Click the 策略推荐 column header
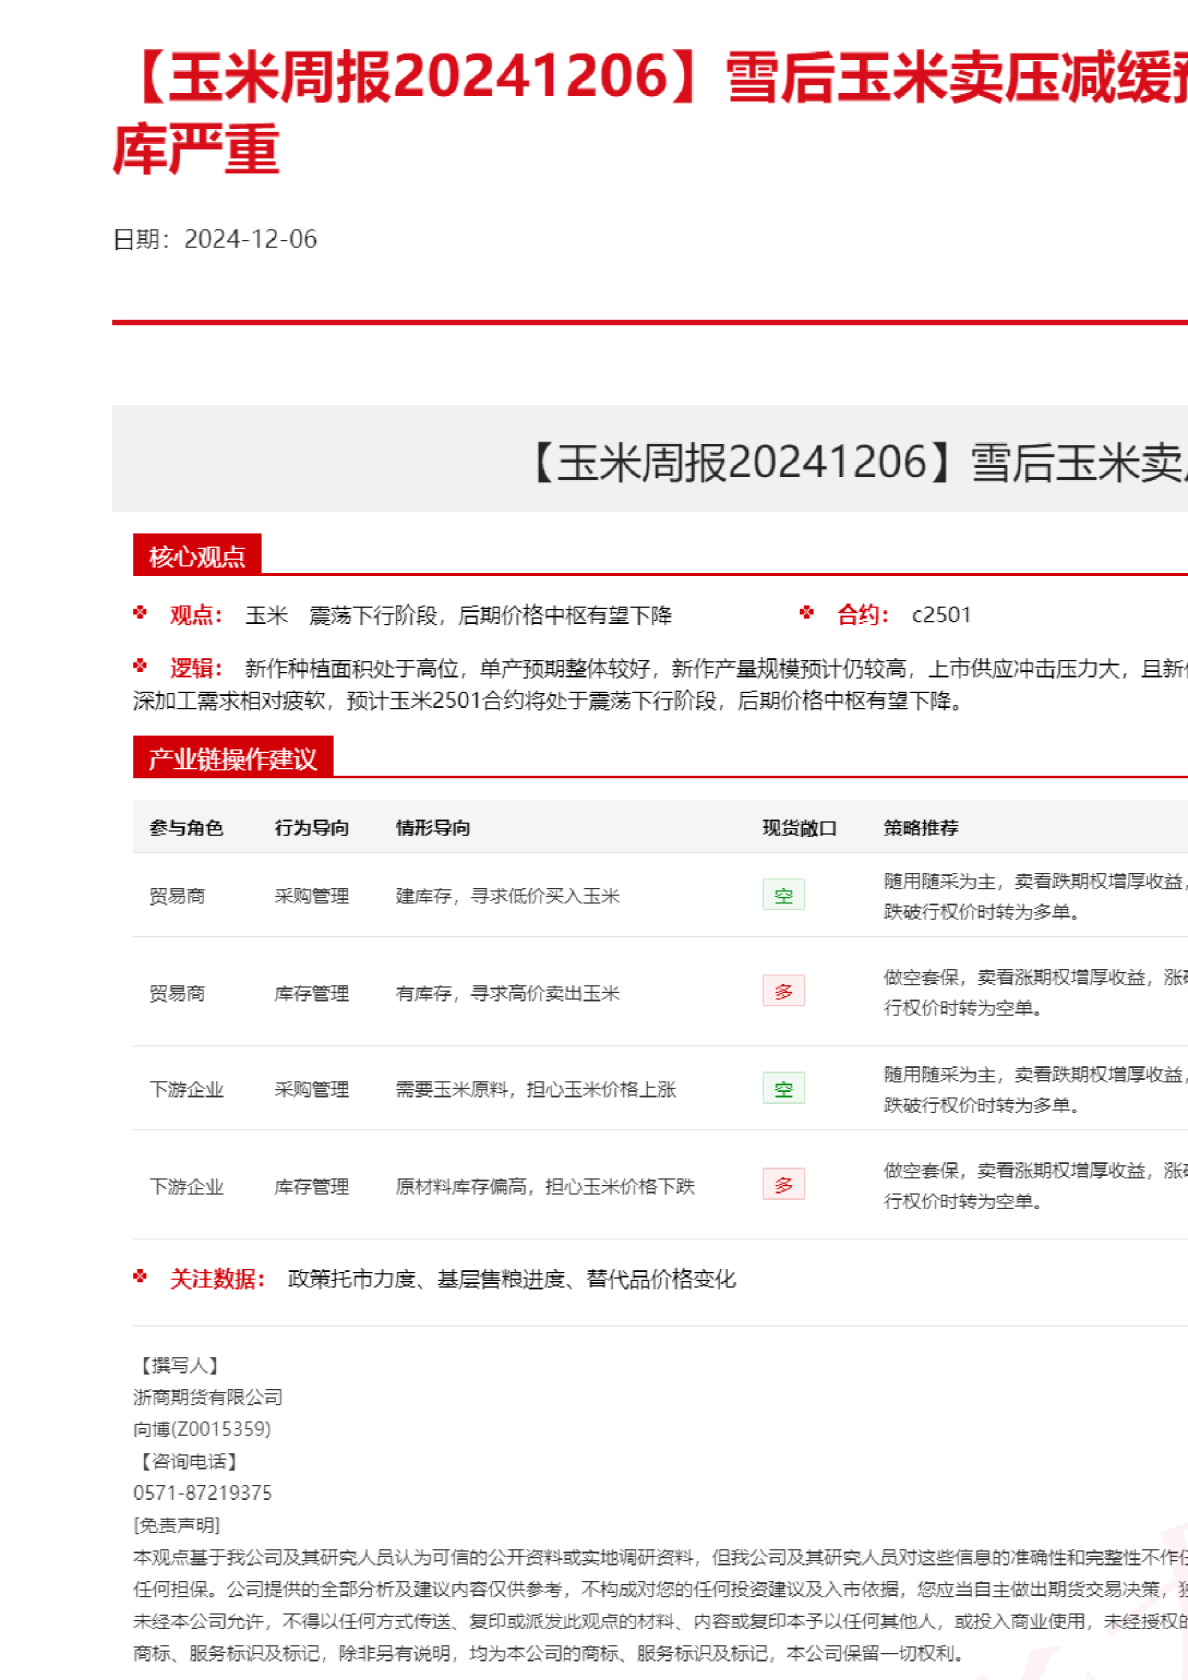This screenshot has height=1680, width=1188. (921, 827)
